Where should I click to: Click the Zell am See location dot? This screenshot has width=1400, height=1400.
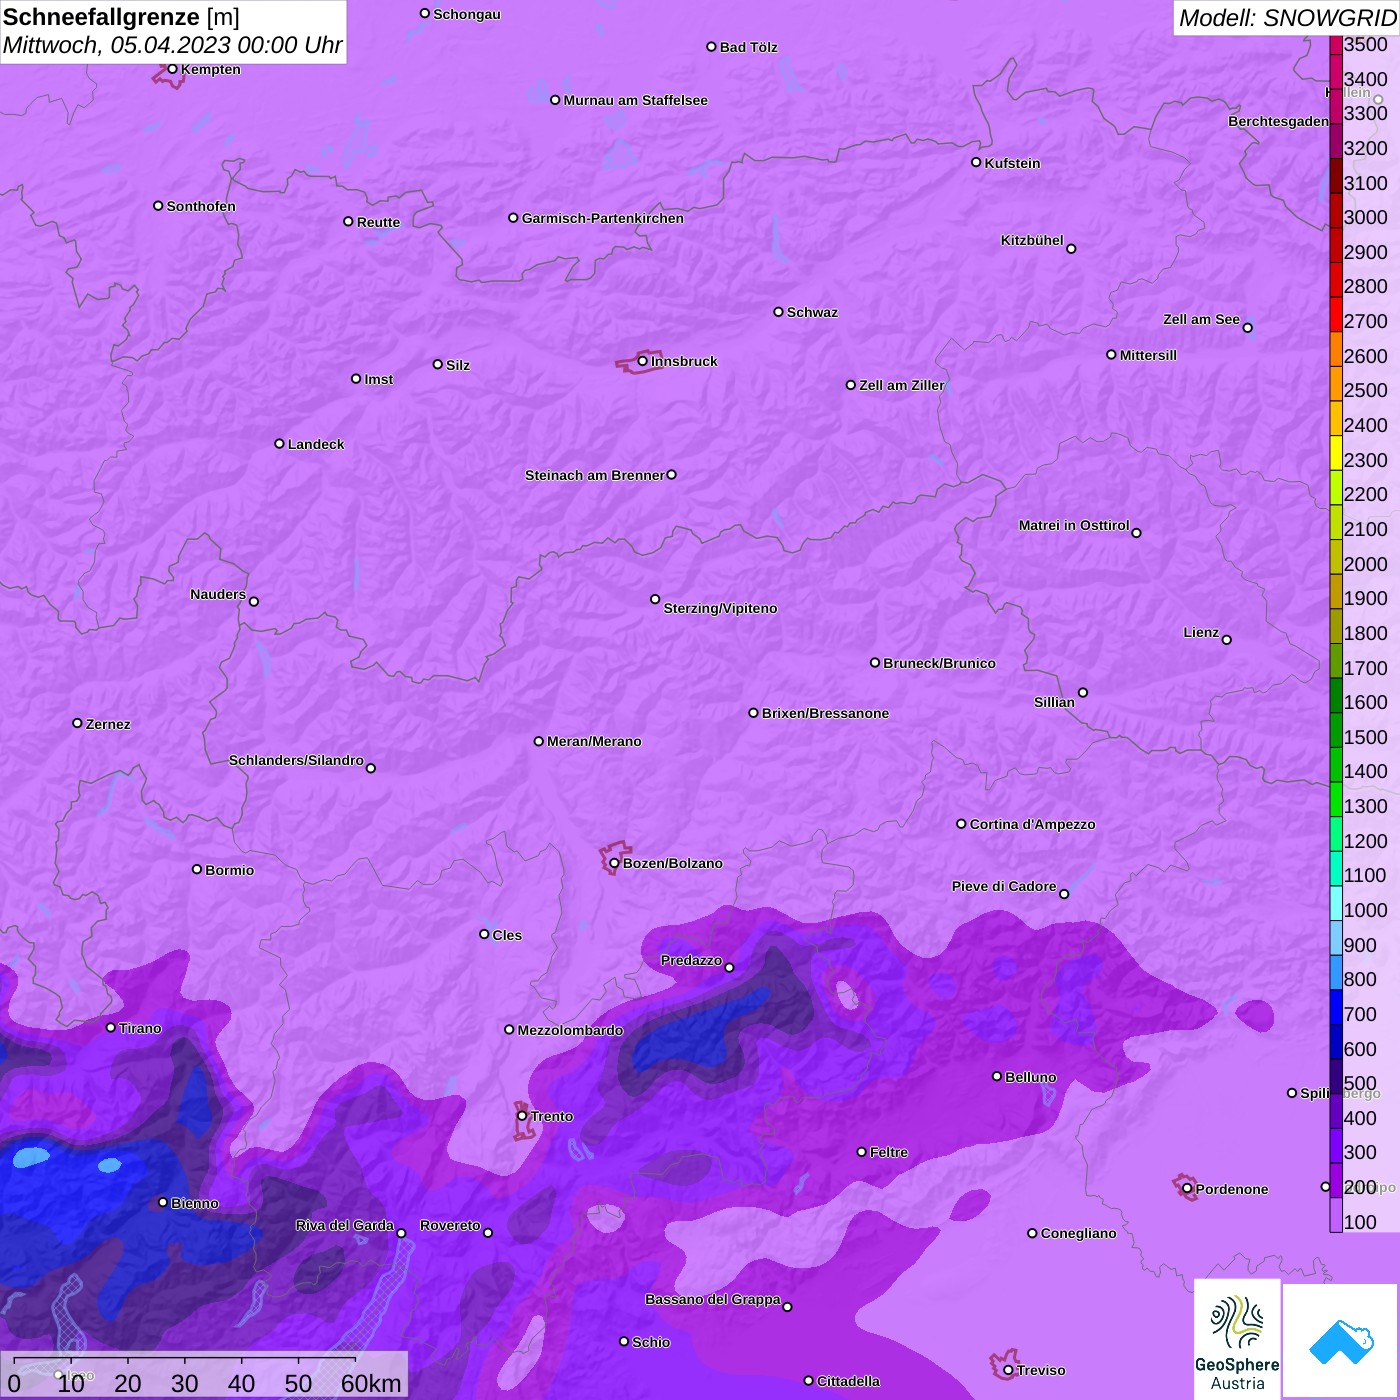(x=1247, y=327)
